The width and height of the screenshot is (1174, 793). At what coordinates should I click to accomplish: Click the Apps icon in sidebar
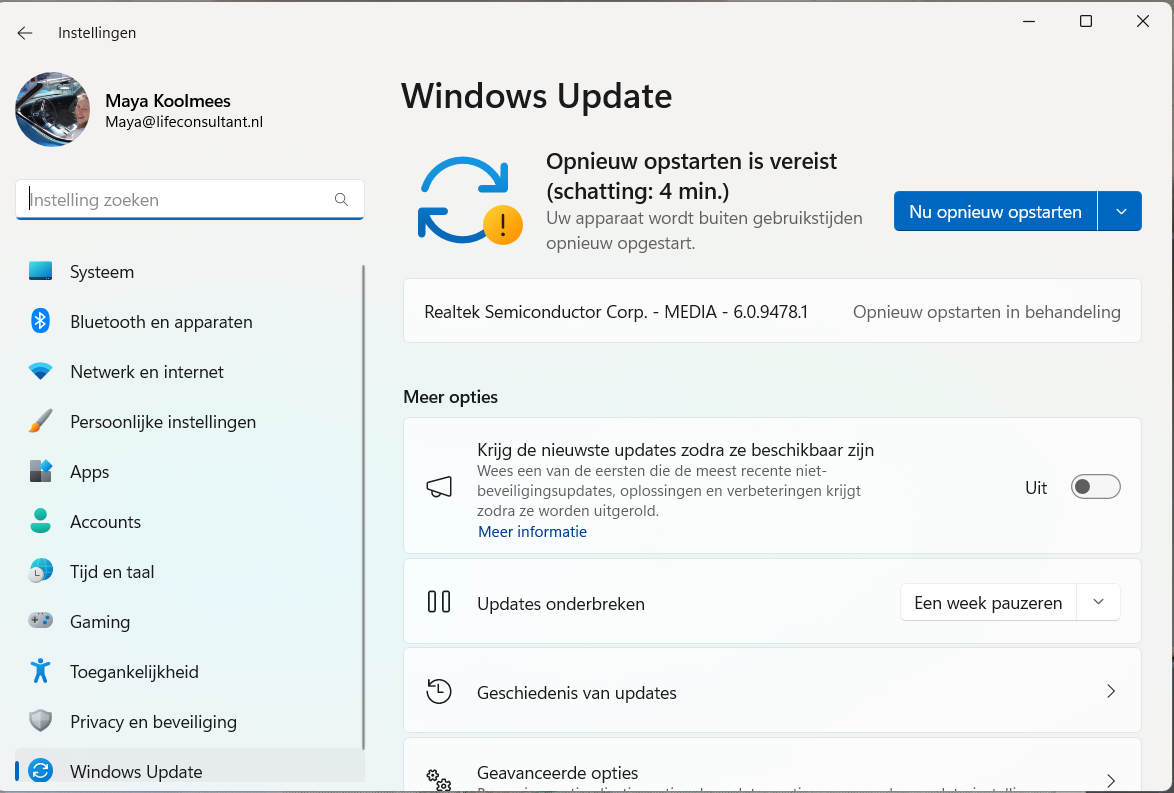coord(40,471)
